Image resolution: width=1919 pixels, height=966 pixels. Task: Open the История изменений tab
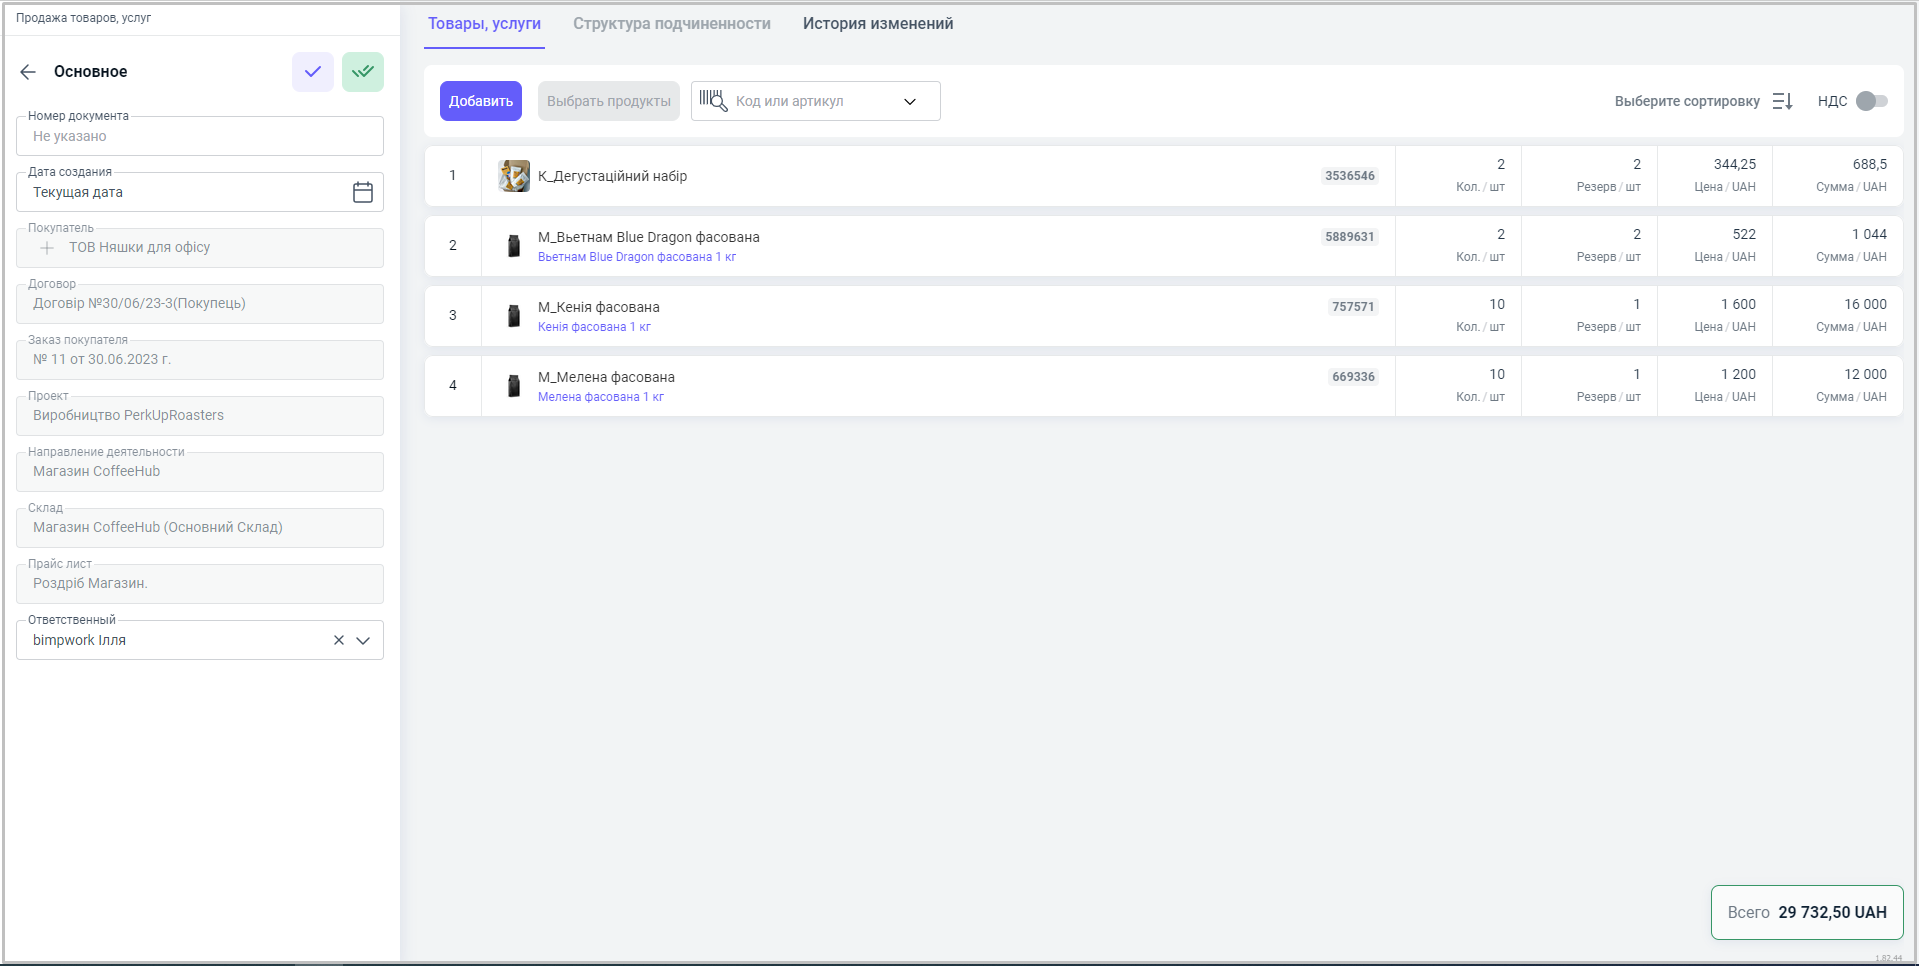pos(877,24)
